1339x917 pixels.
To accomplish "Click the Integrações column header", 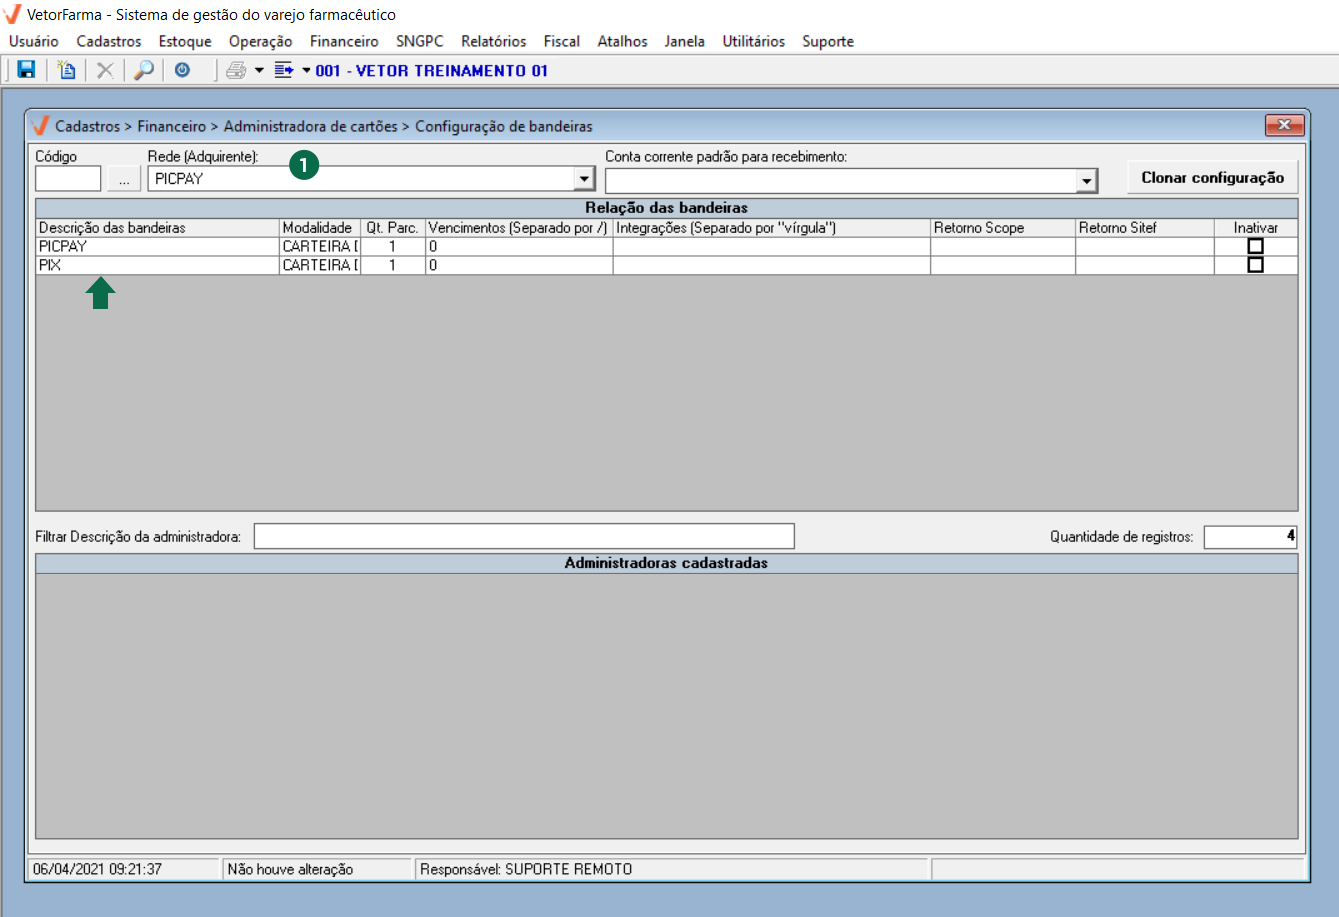I will click(x=772, y=228).
